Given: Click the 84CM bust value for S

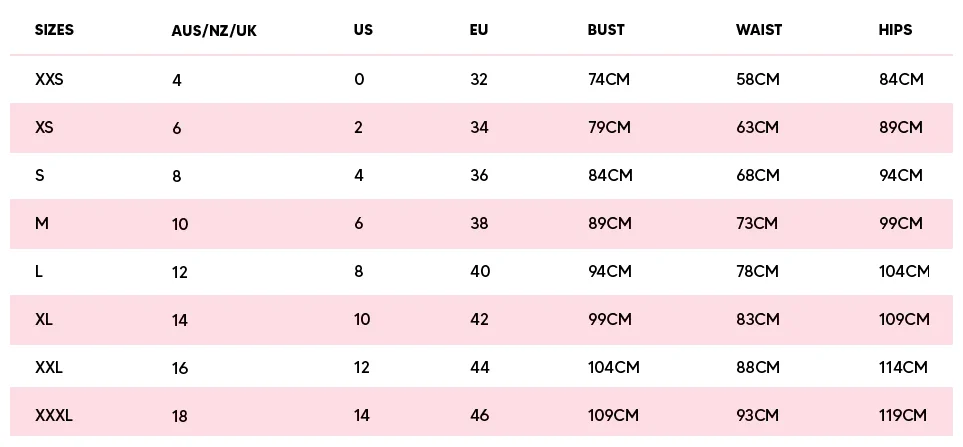Looking at the screenshot, I should click(x=609, y=175).
